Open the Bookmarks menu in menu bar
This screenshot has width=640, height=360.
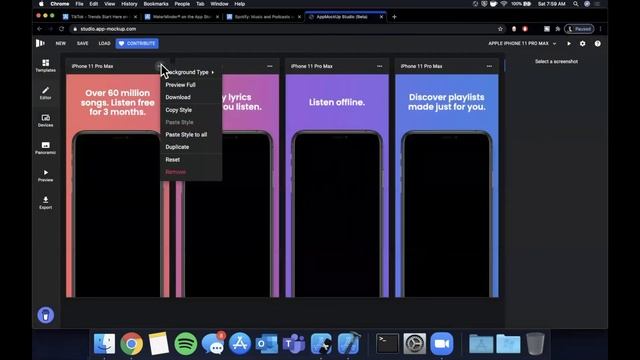tap(156, 4)
